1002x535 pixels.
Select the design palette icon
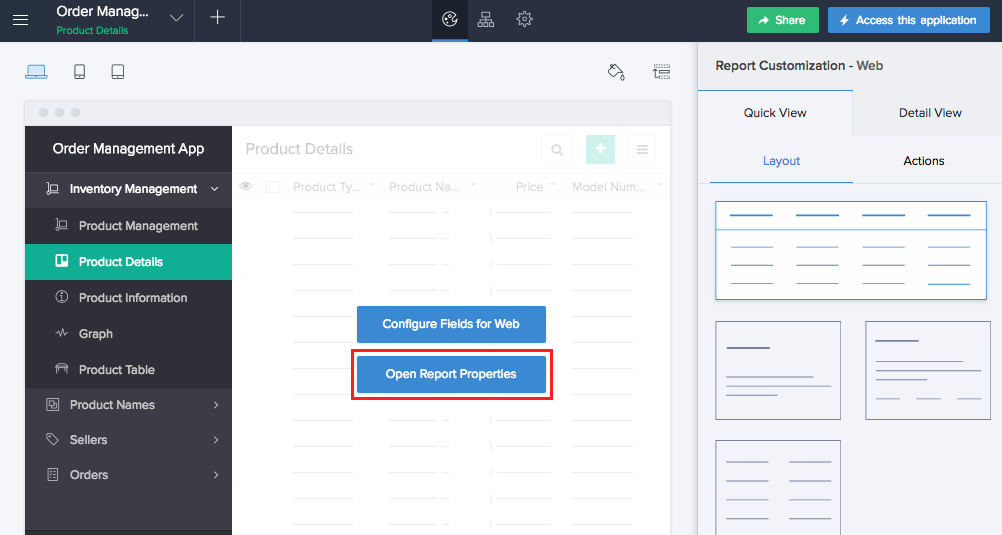(450, 19)
